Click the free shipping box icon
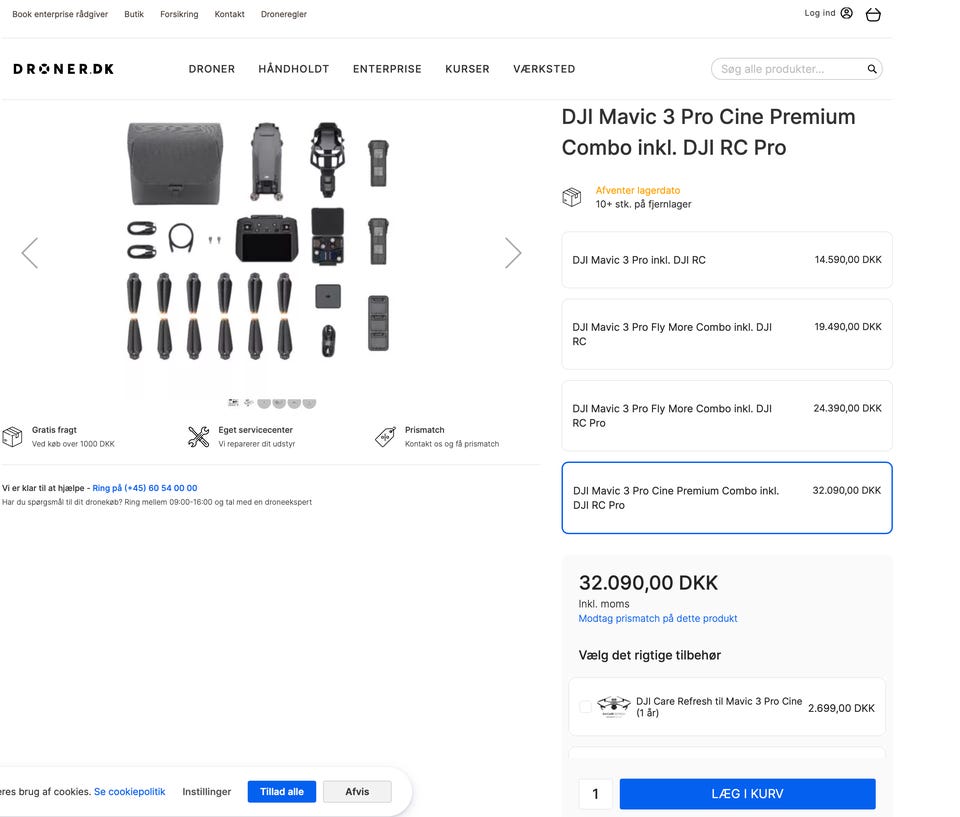 [x=12, y=437]
